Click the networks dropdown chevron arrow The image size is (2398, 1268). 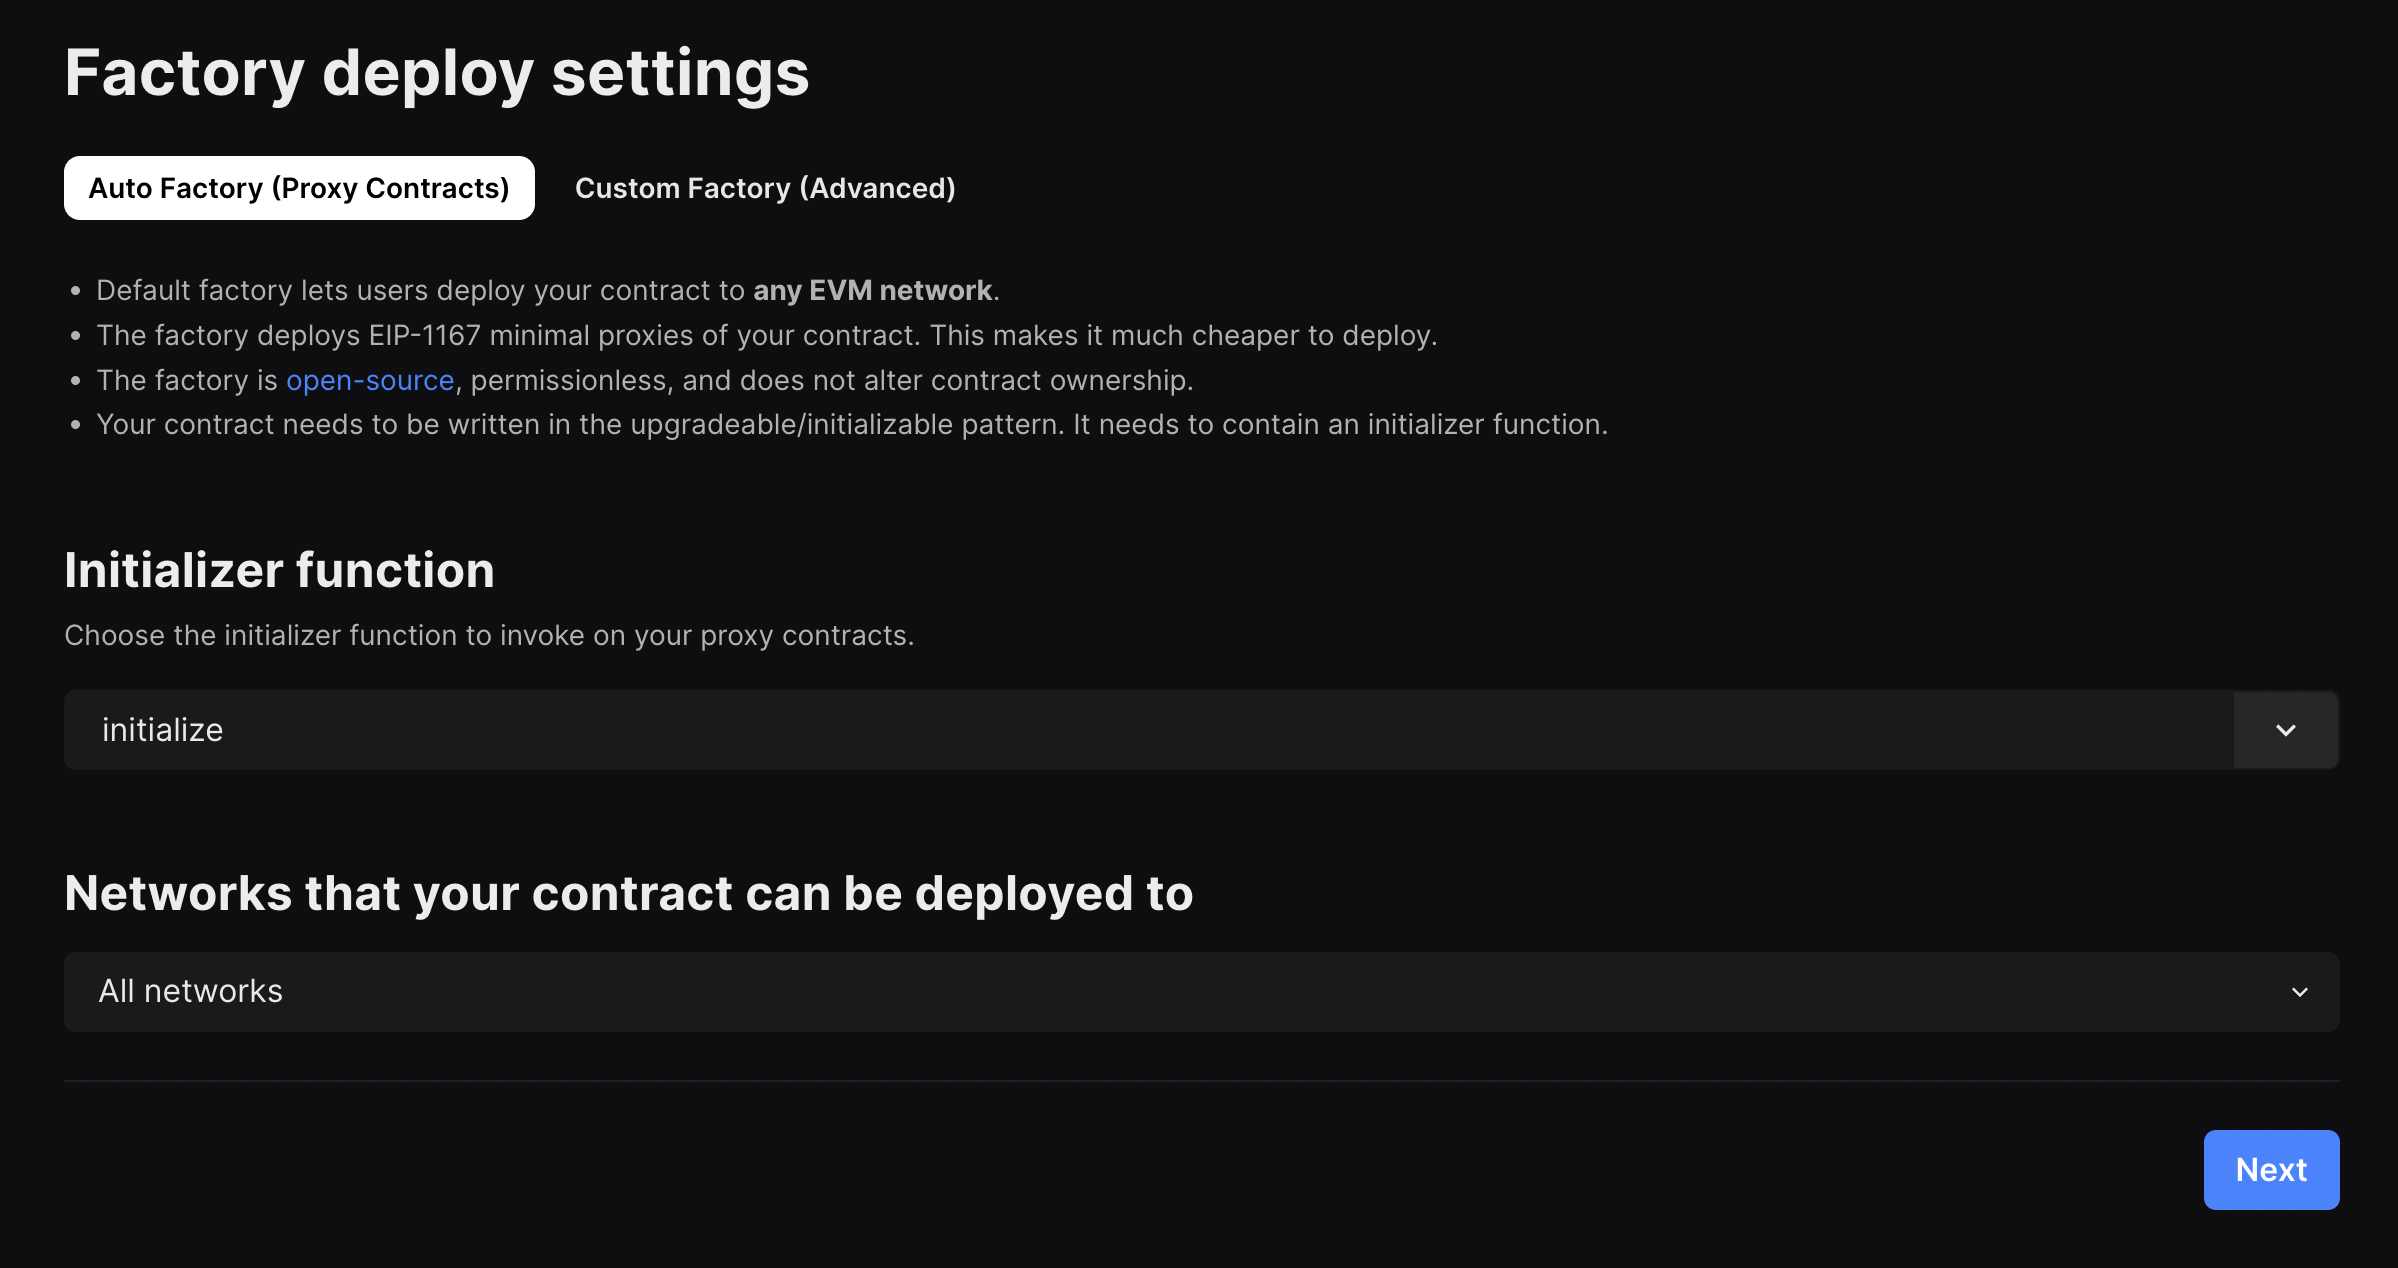pyautogui.click(x=2299, y=991)
